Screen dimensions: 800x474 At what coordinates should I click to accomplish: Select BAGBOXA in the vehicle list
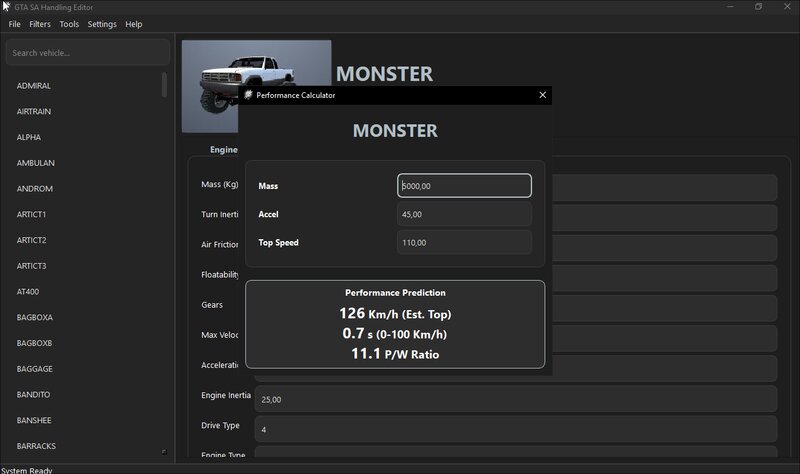tap(35, 317)
